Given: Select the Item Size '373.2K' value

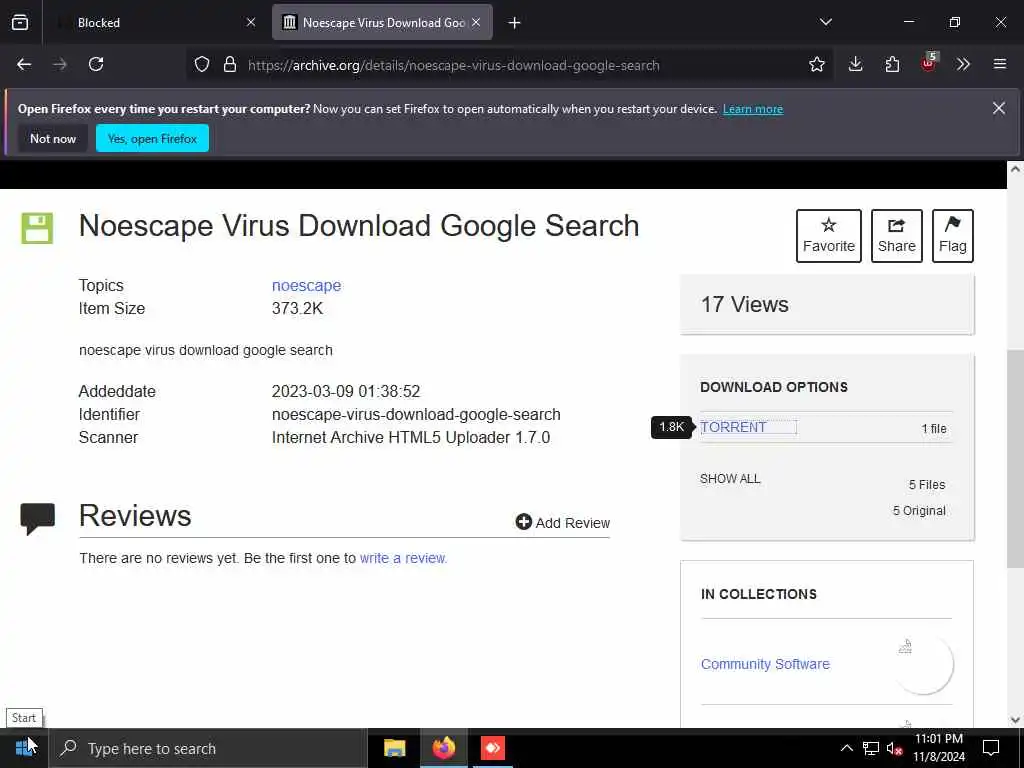Looking at the screenshot, I should point(297,308).
